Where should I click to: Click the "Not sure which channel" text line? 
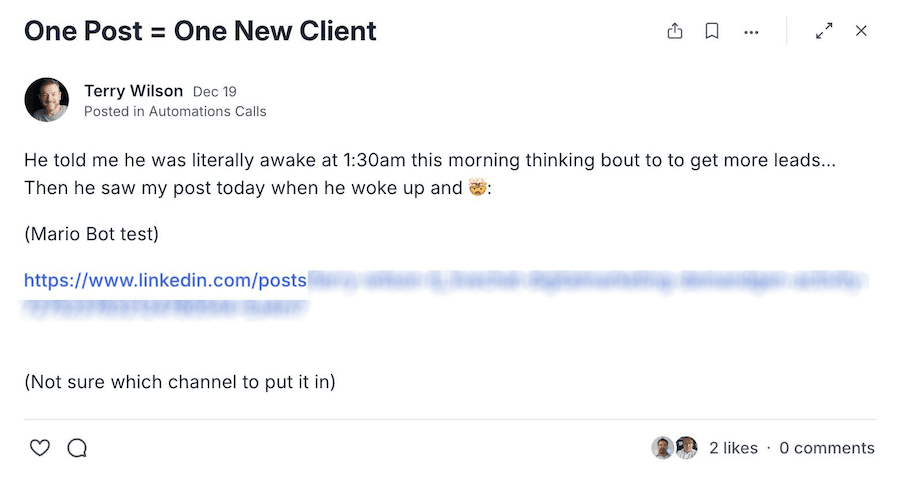point(179,382)
